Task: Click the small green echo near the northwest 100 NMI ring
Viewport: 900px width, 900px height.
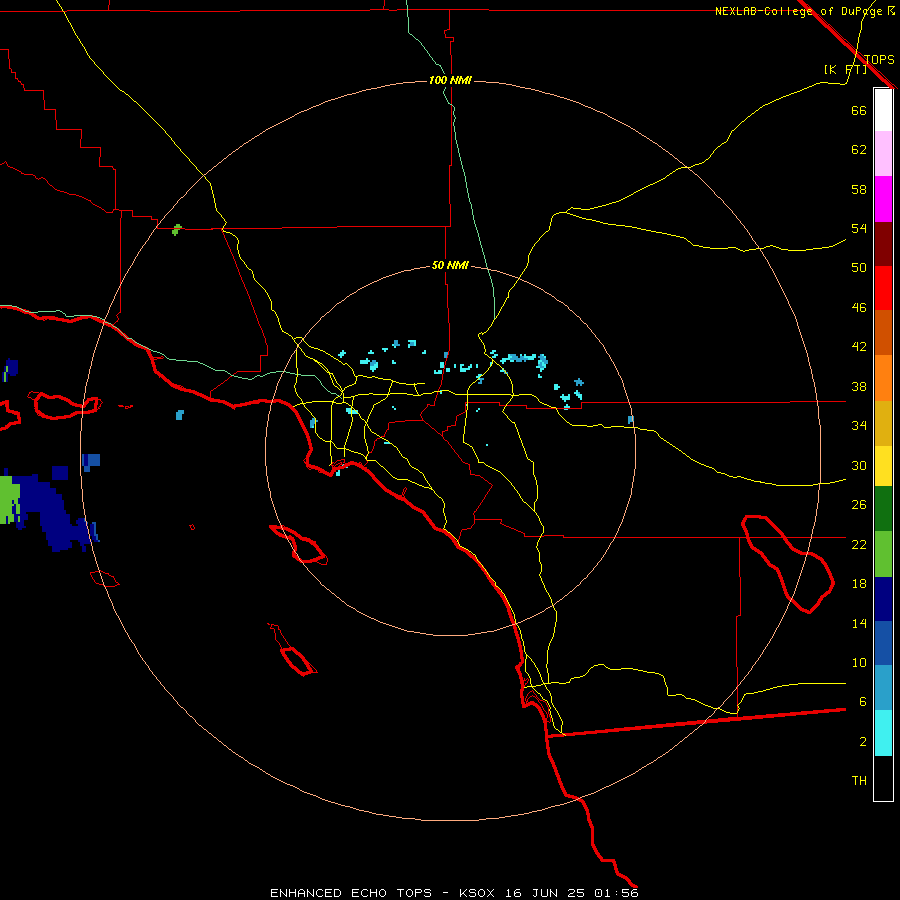Action: (176, 230)
